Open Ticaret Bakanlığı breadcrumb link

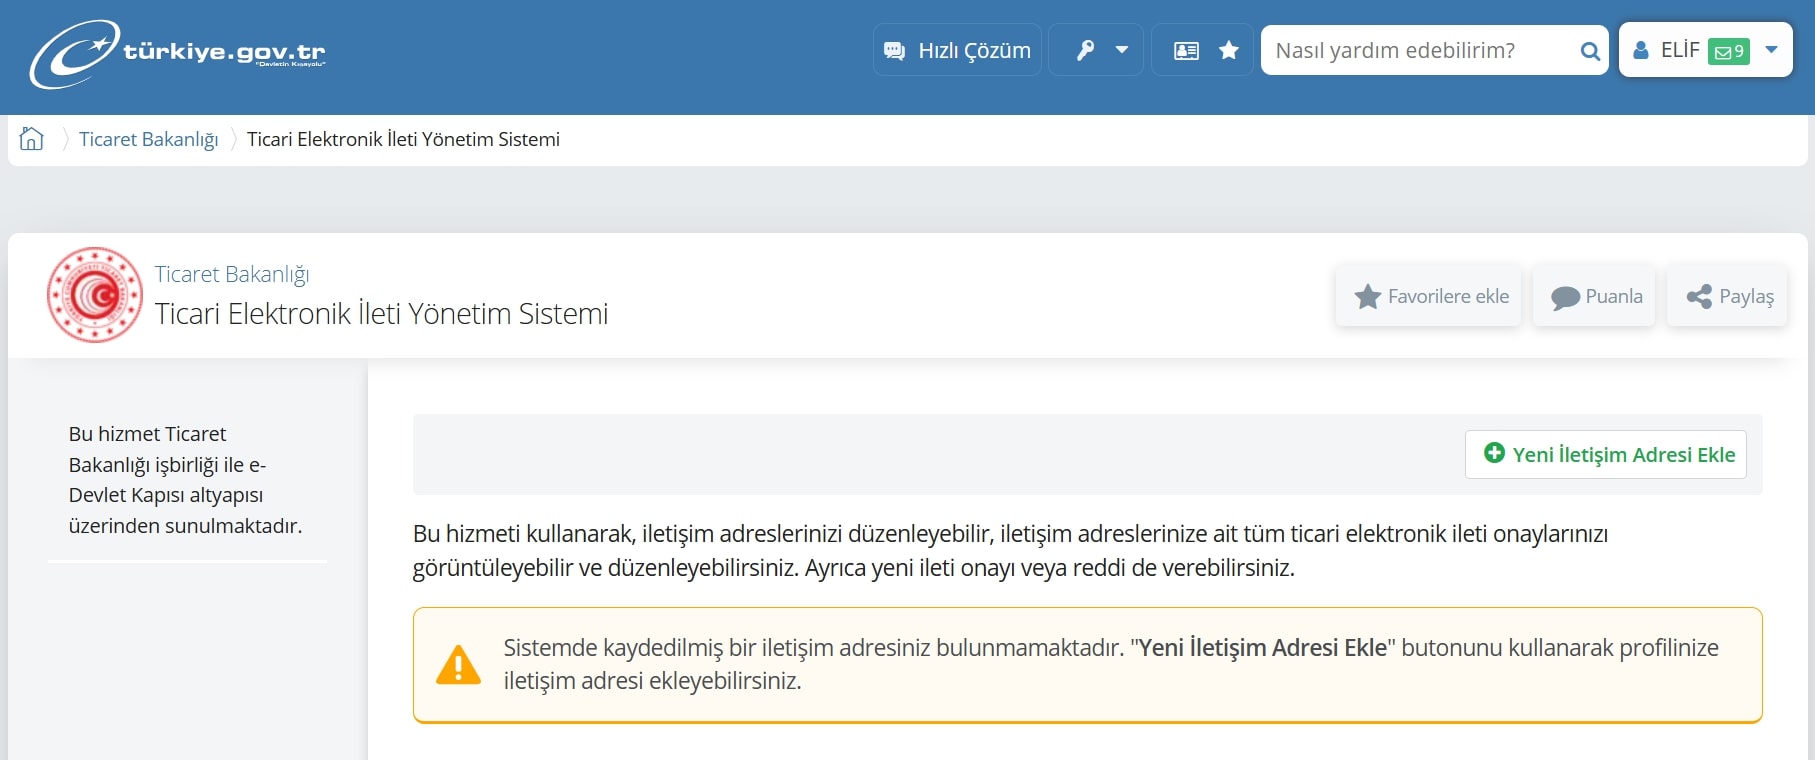pos(148,139)
